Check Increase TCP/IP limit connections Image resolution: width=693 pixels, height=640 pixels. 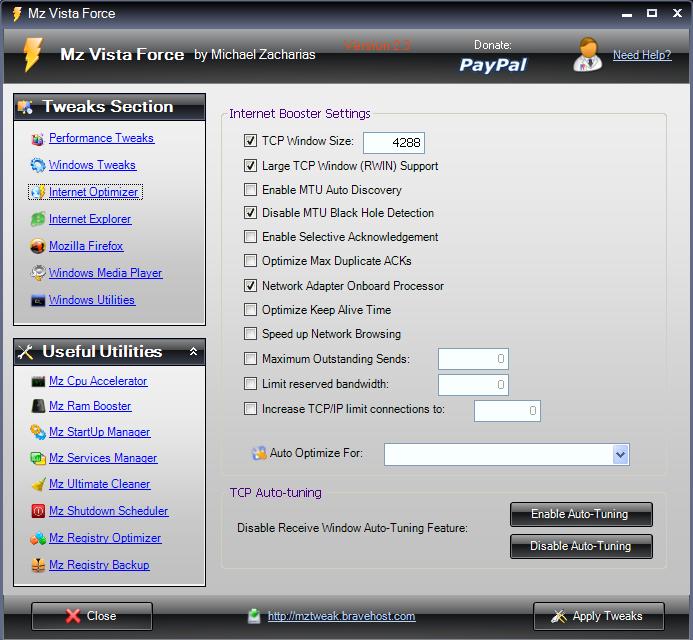tap(251, 409)
